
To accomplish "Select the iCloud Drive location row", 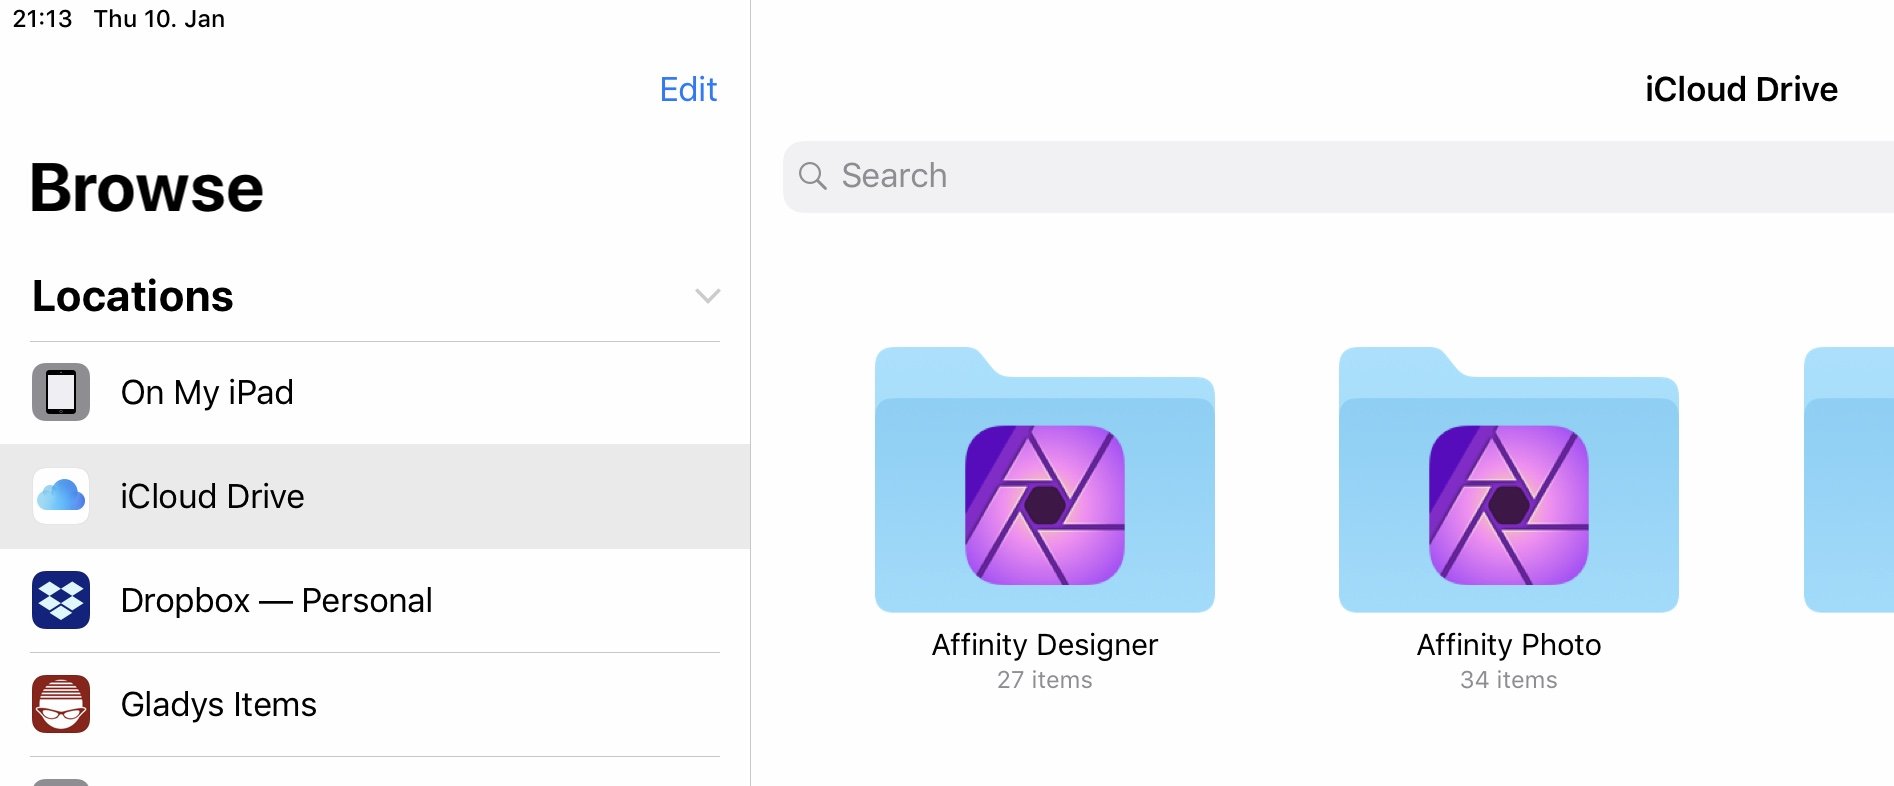I will 375,497.
